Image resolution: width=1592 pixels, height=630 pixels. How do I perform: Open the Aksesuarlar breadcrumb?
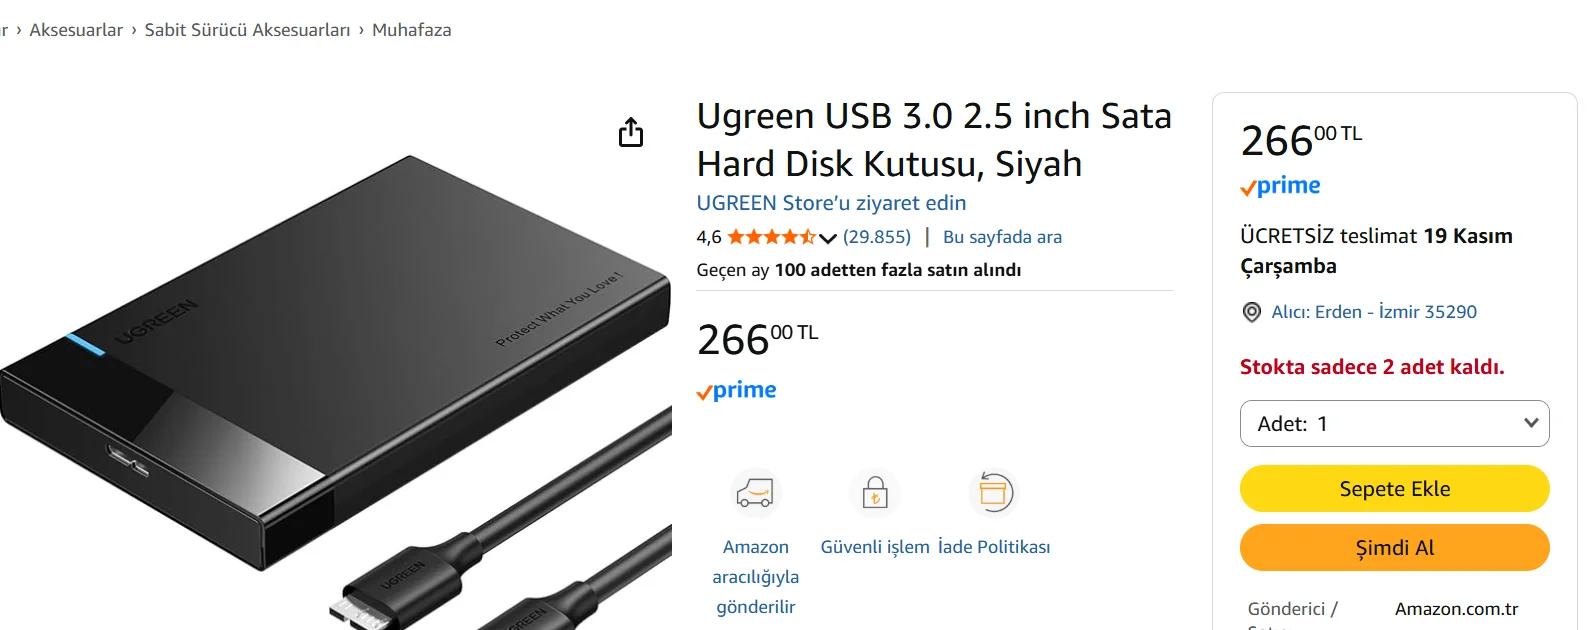tap(76, 30)
